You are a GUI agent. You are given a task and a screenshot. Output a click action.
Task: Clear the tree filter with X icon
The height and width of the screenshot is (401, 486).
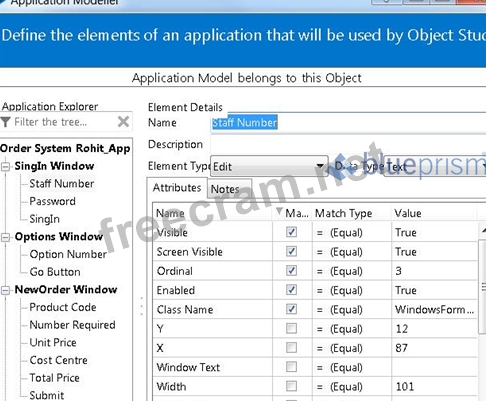pyautogui.click(x=123, y=122)
